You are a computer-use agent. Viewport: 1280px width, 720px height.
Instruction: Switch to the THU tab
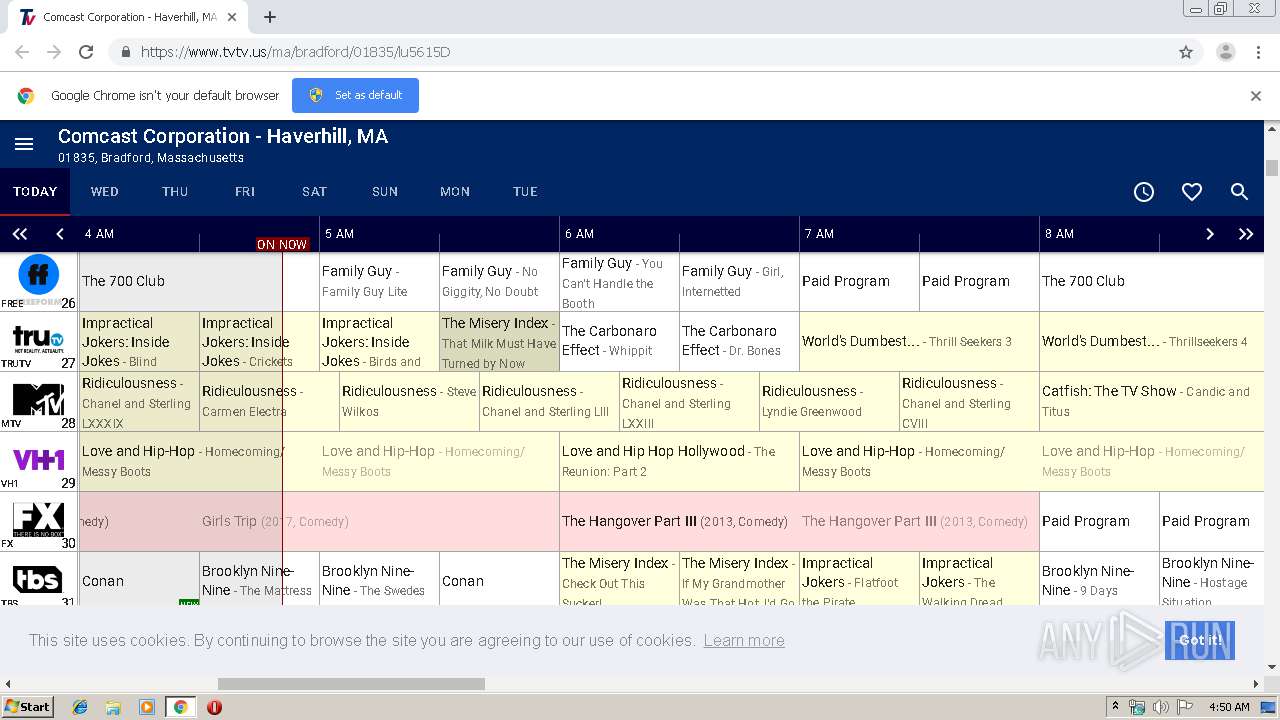[175, 192]
